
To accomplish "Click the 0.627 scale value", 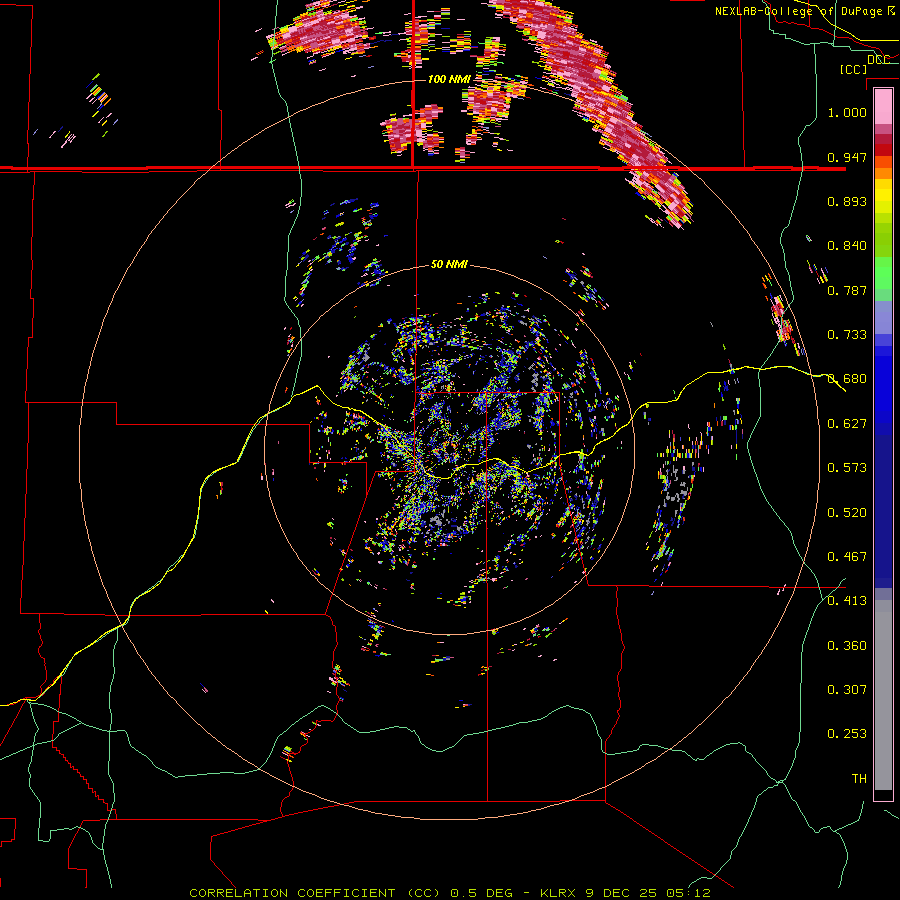I will point(847,424).
